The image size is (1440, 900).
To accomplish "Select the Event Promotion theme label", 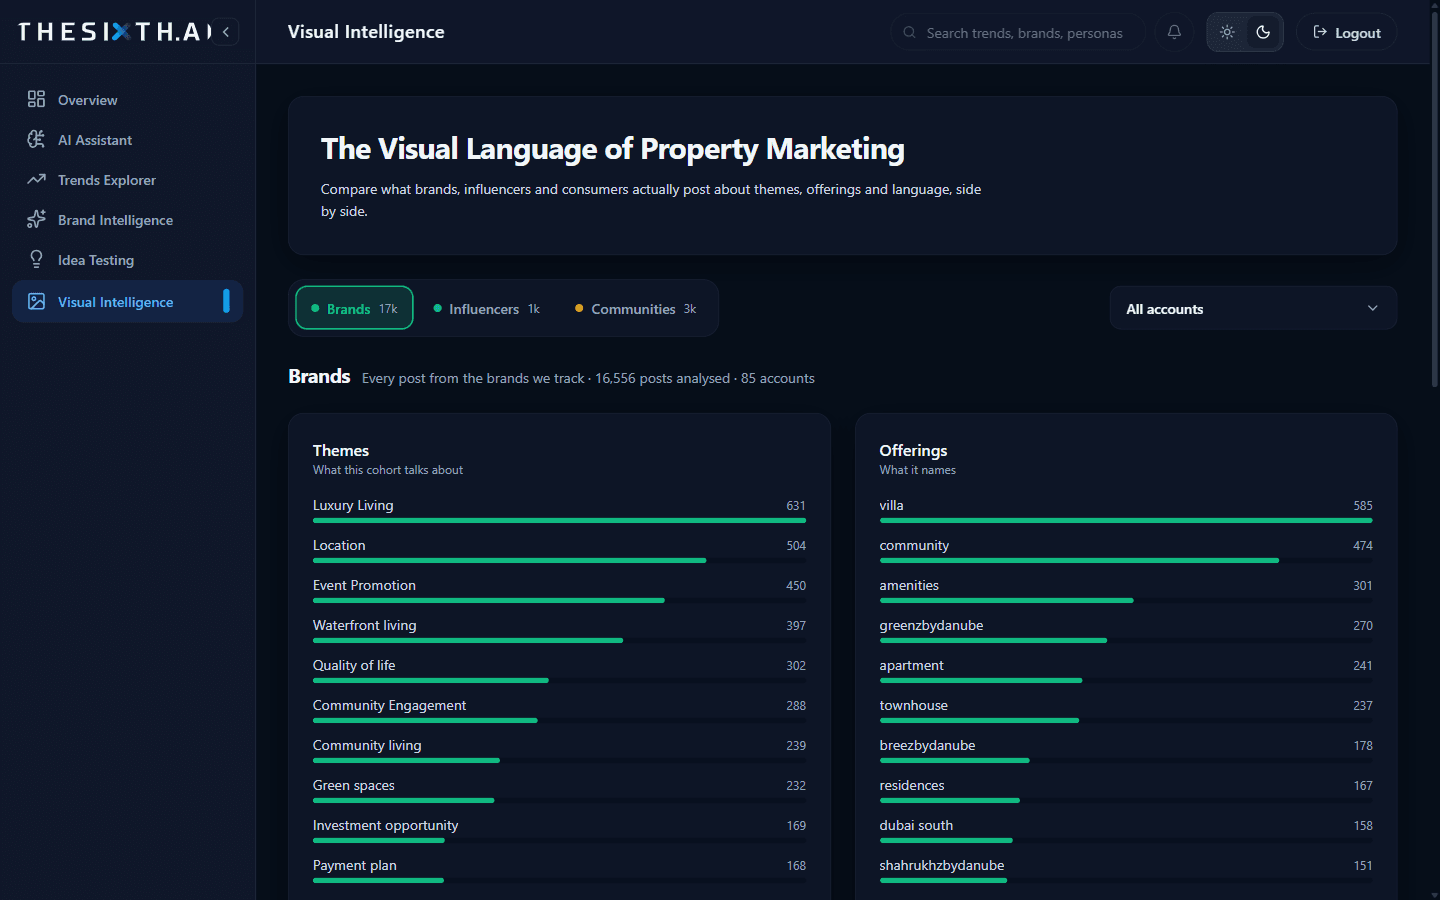I will point(364,585).
